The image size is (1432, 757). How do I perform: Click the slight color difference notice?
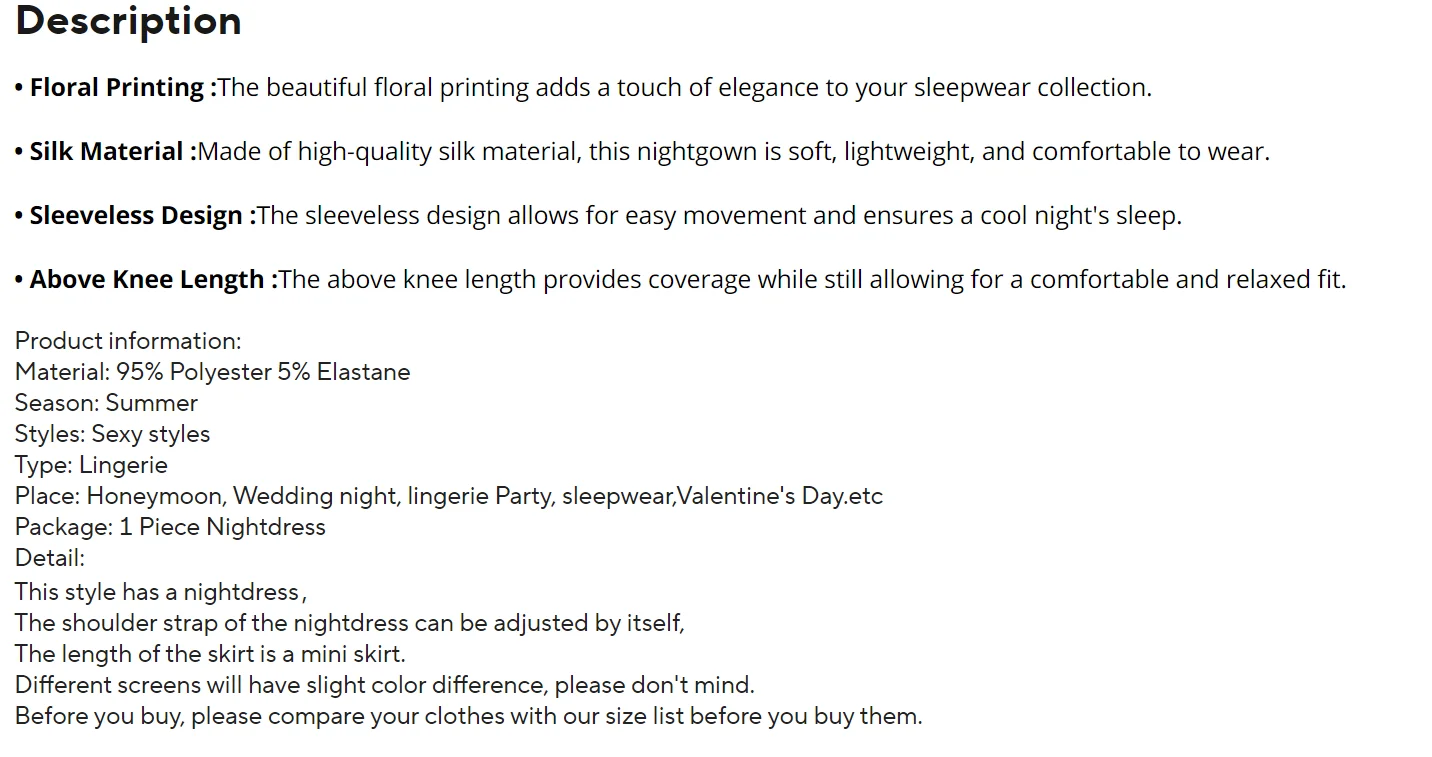(x=384, y=685)
